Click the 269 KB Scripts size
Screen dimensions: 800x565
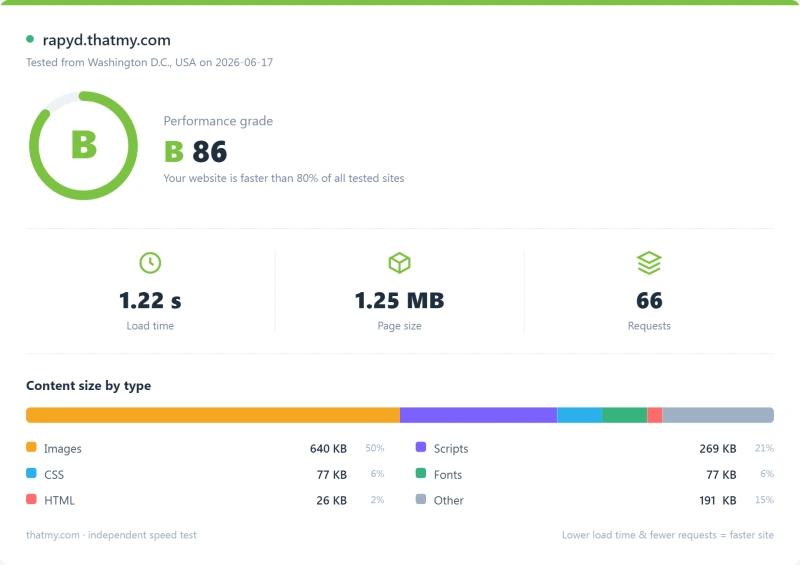718,449
